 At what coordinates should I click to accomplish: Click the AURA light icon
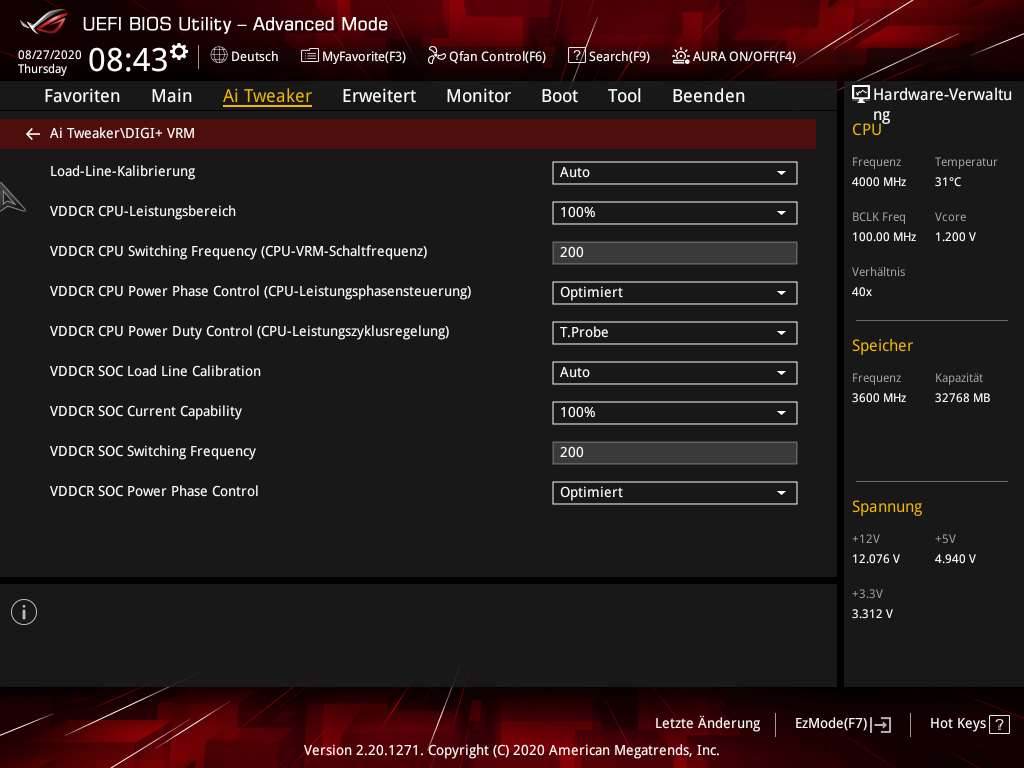click(680, 56)
